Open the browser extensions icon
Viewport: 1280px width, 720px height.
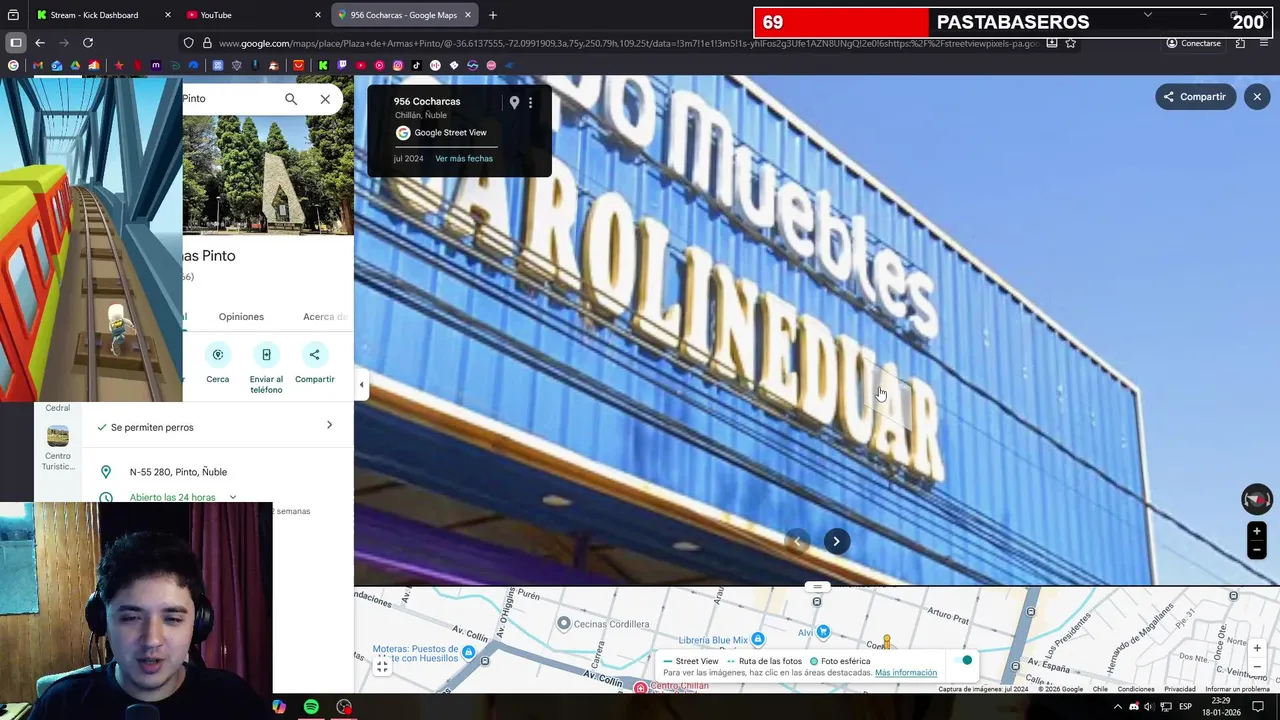coord(1240,43)
